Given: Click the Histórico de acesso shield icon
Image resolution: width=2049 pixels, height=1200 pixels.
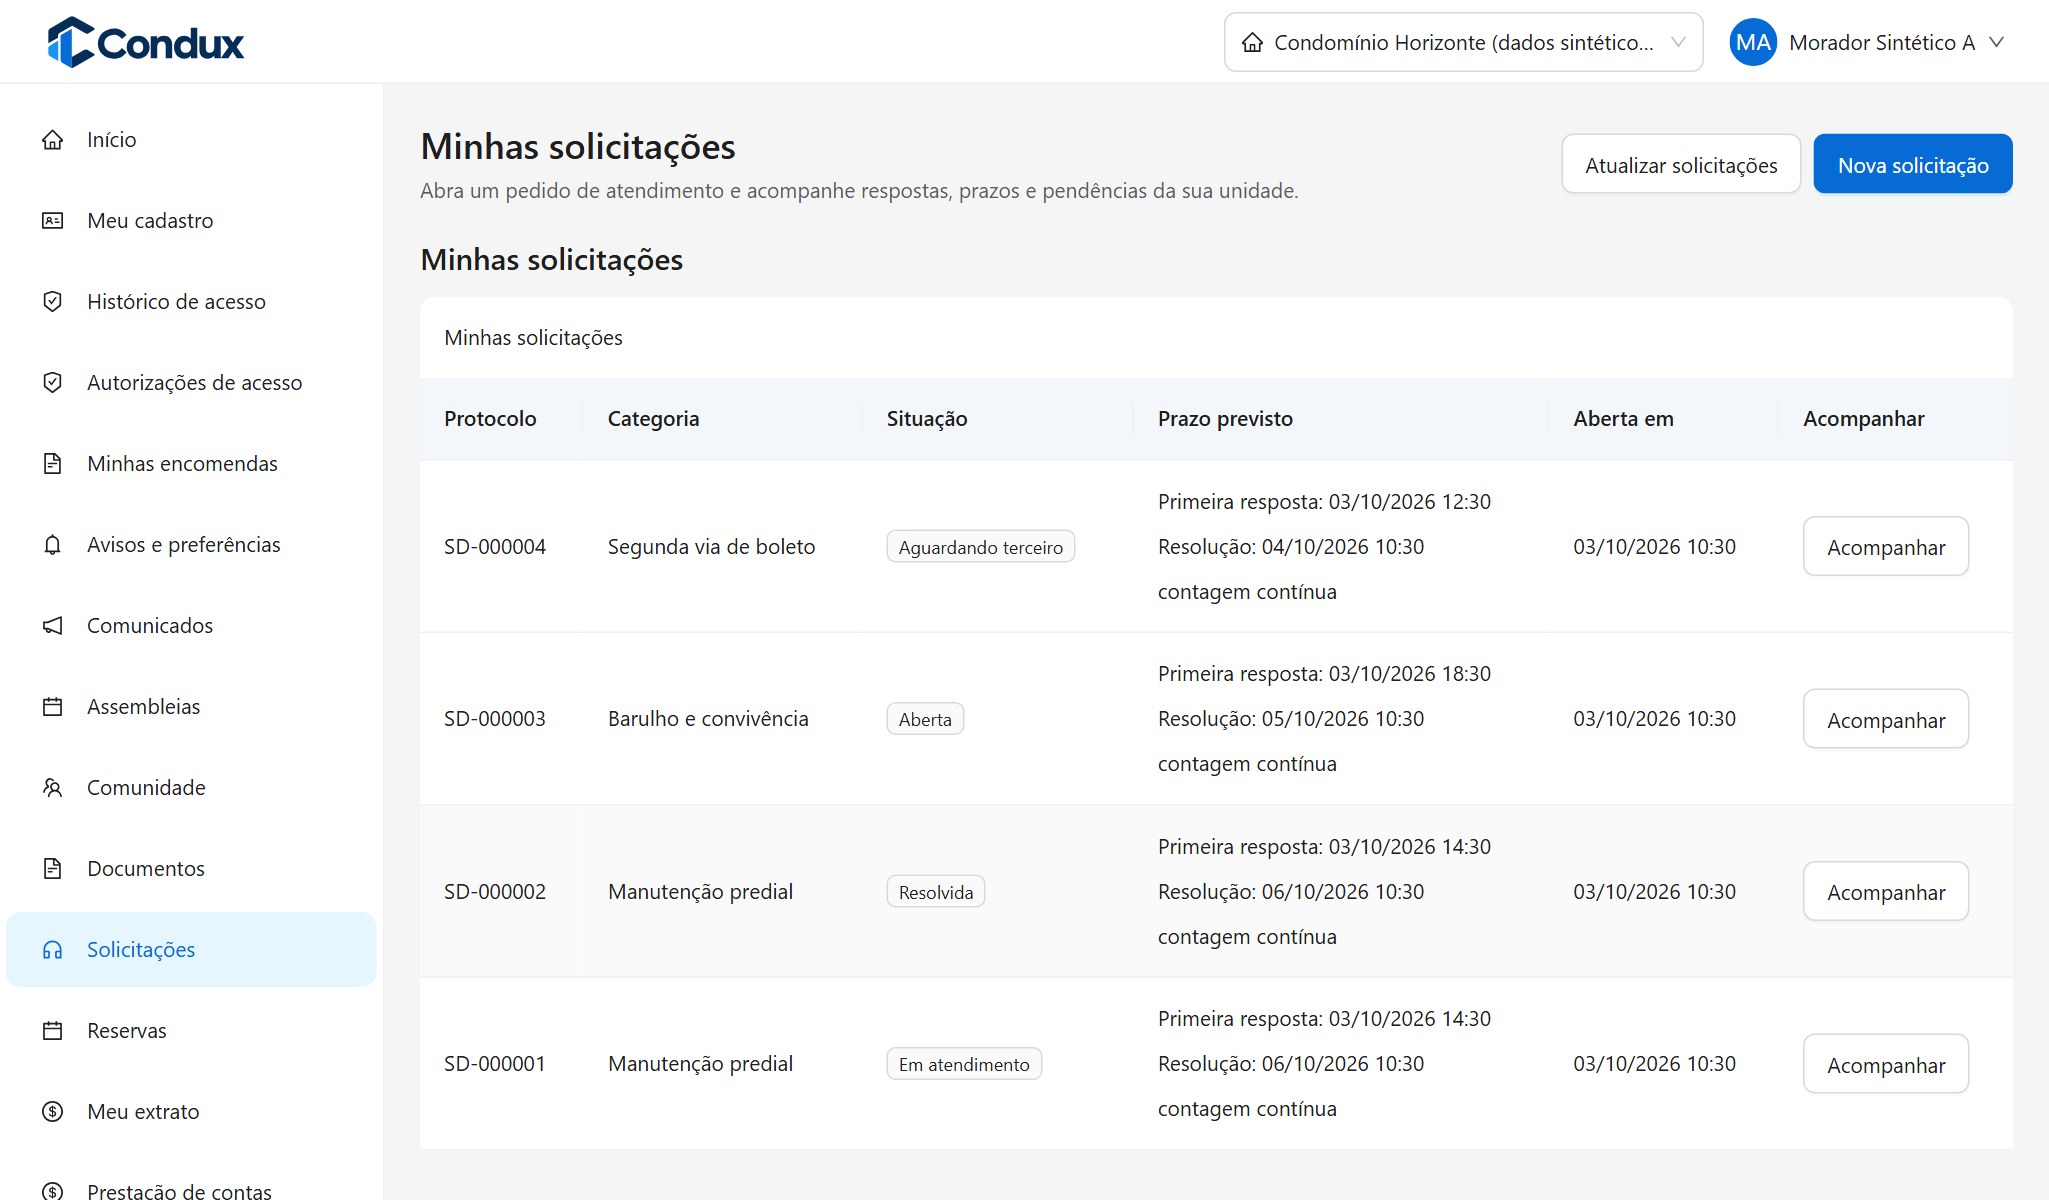Looking at the screenshot, I should tap(53, 302).
